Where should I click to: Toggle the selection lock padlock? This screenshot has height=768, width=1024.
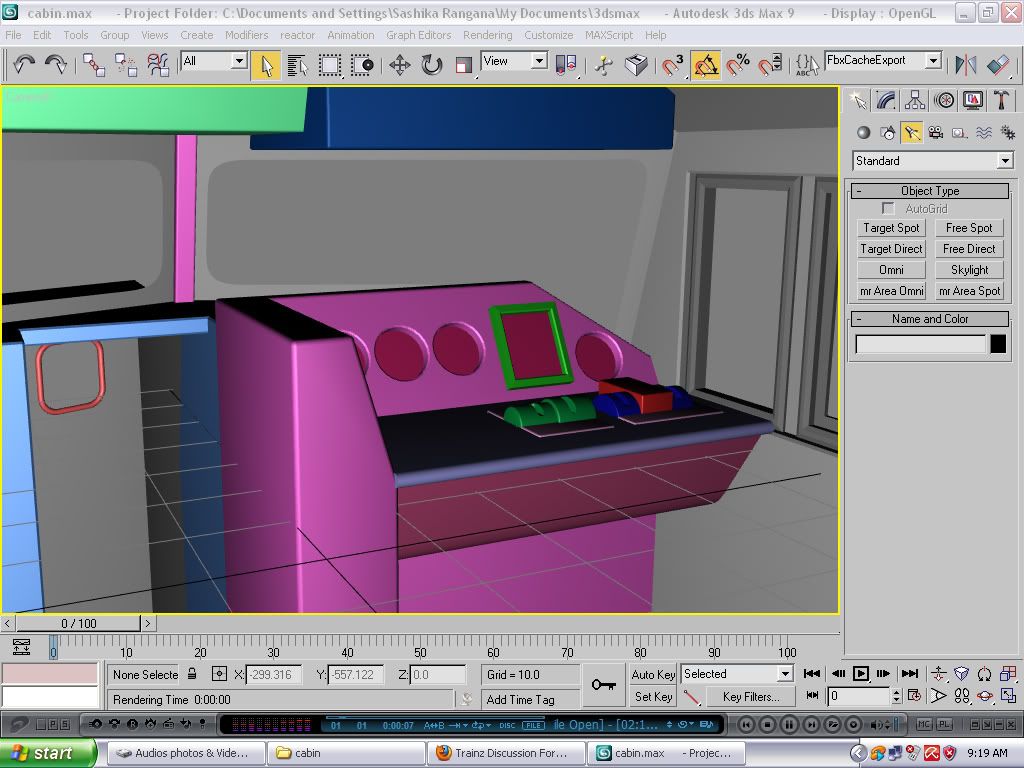pyautogui.click(x=192, y=673)
